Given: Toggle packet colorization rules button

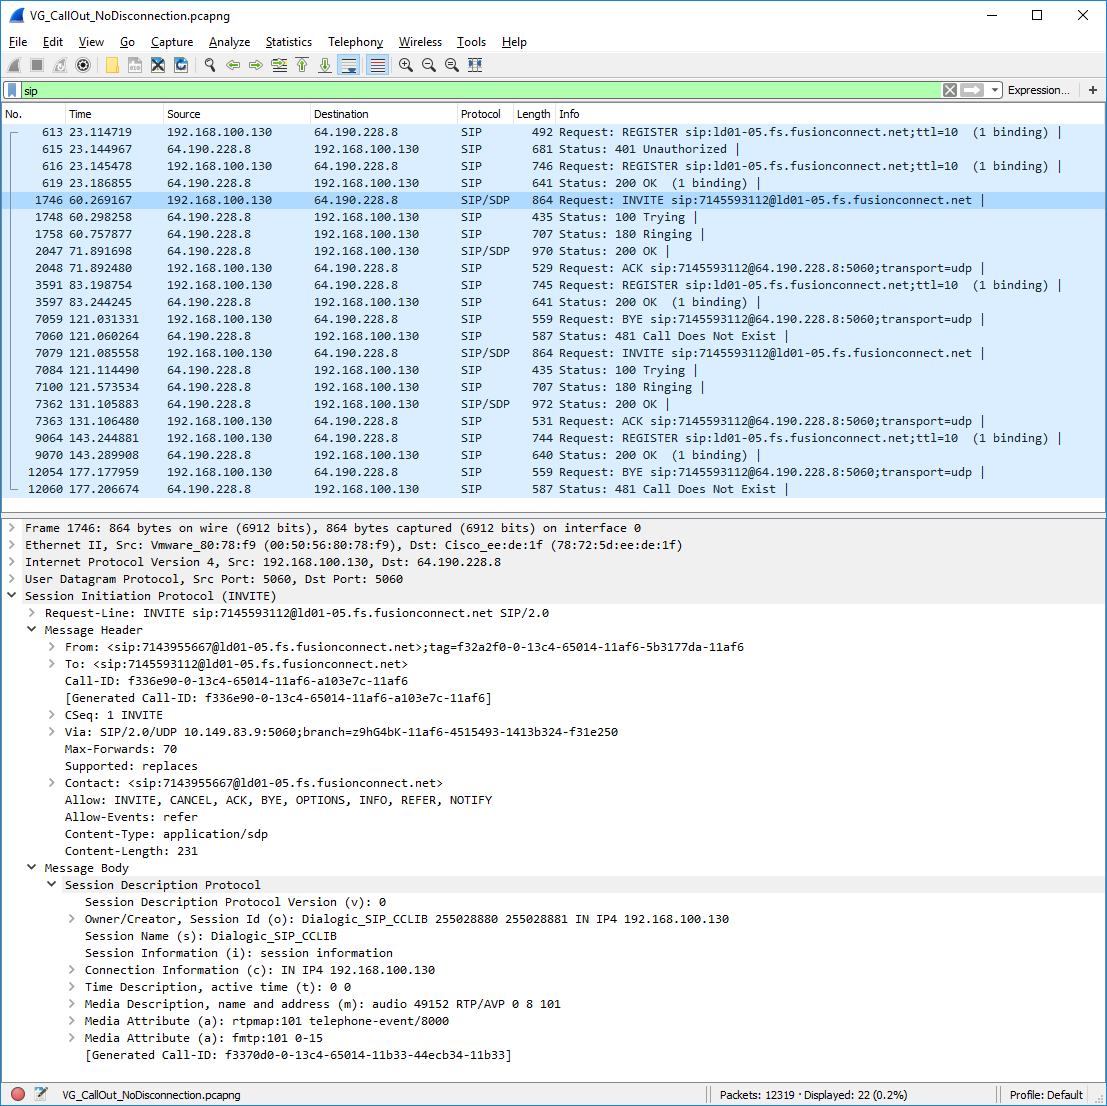Looking at the screenshot, I should (x=377, y=65).
